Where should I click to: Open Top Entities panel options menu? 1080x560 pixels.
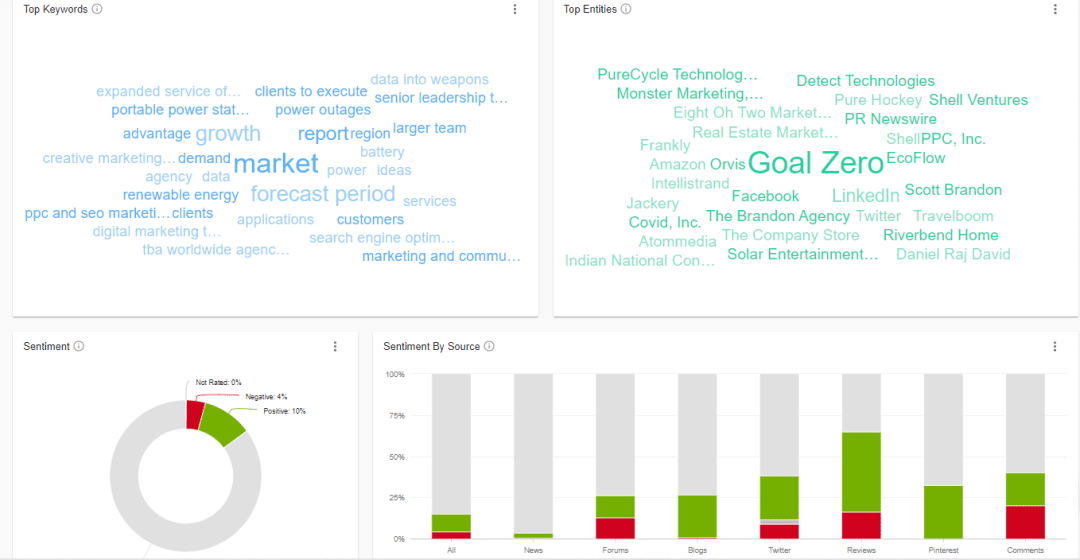tap(1055, 10)
